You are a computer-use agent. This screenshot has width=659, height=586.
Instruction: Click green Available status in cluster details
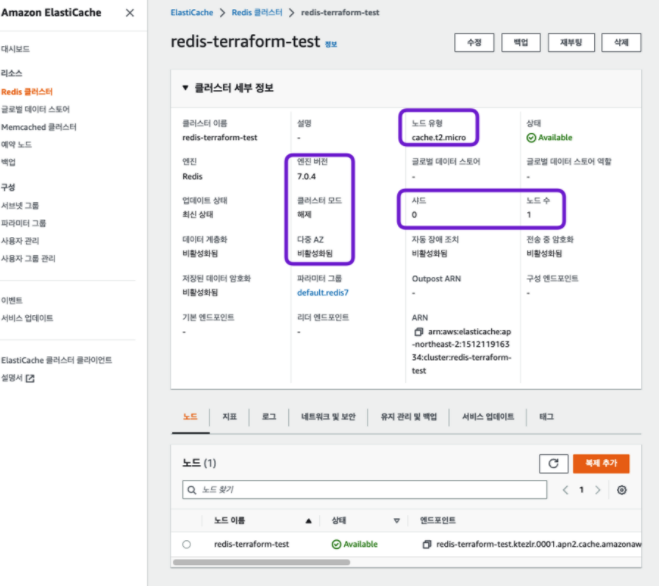[x=549, y=137]
